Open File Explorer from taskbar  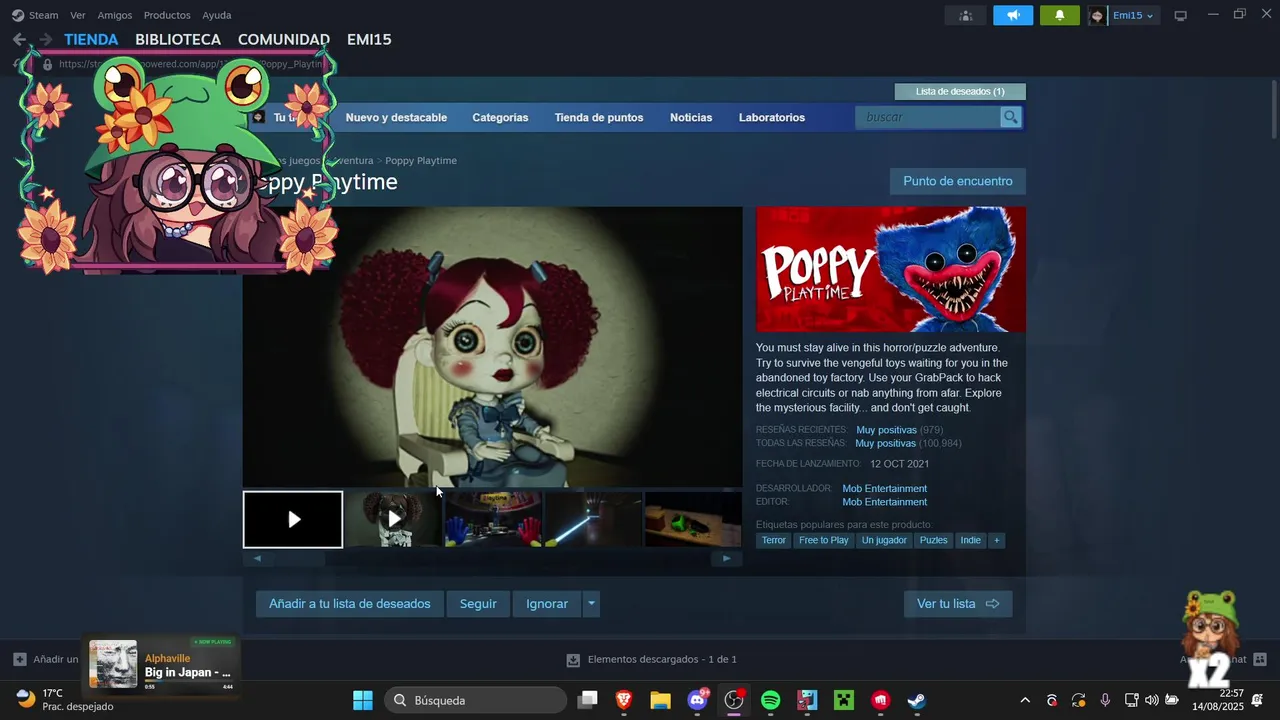[660, 700]
